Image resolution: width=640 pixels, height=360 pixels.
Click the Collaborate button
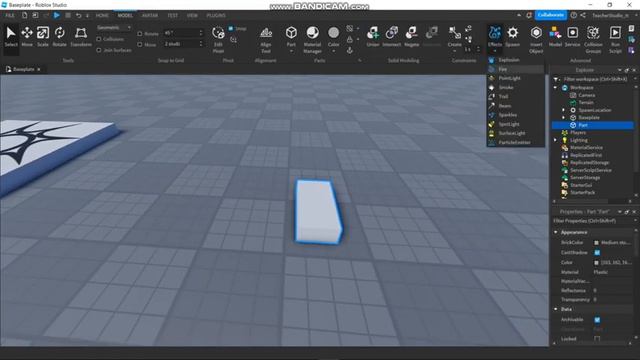coord(551,15)
